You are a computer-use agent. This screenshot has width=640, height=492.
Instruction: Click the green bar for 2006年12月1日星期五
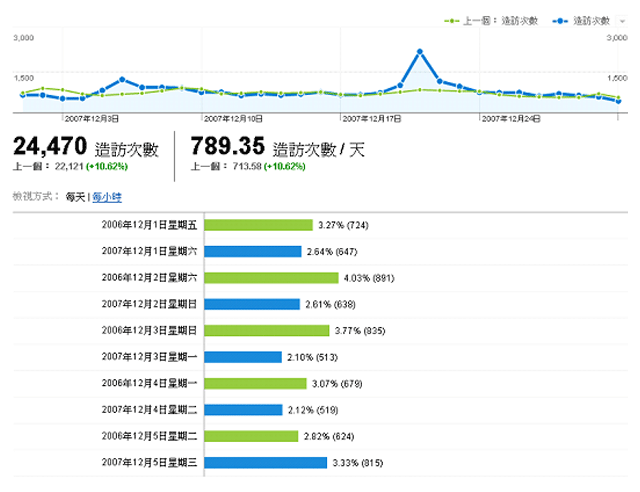point(258,225)
